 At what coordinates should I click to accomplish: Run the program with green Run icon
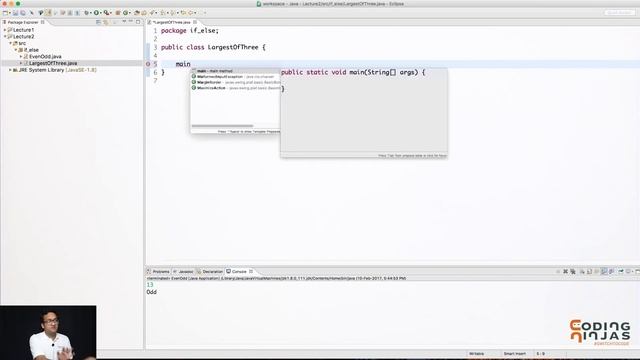(97, 13)
